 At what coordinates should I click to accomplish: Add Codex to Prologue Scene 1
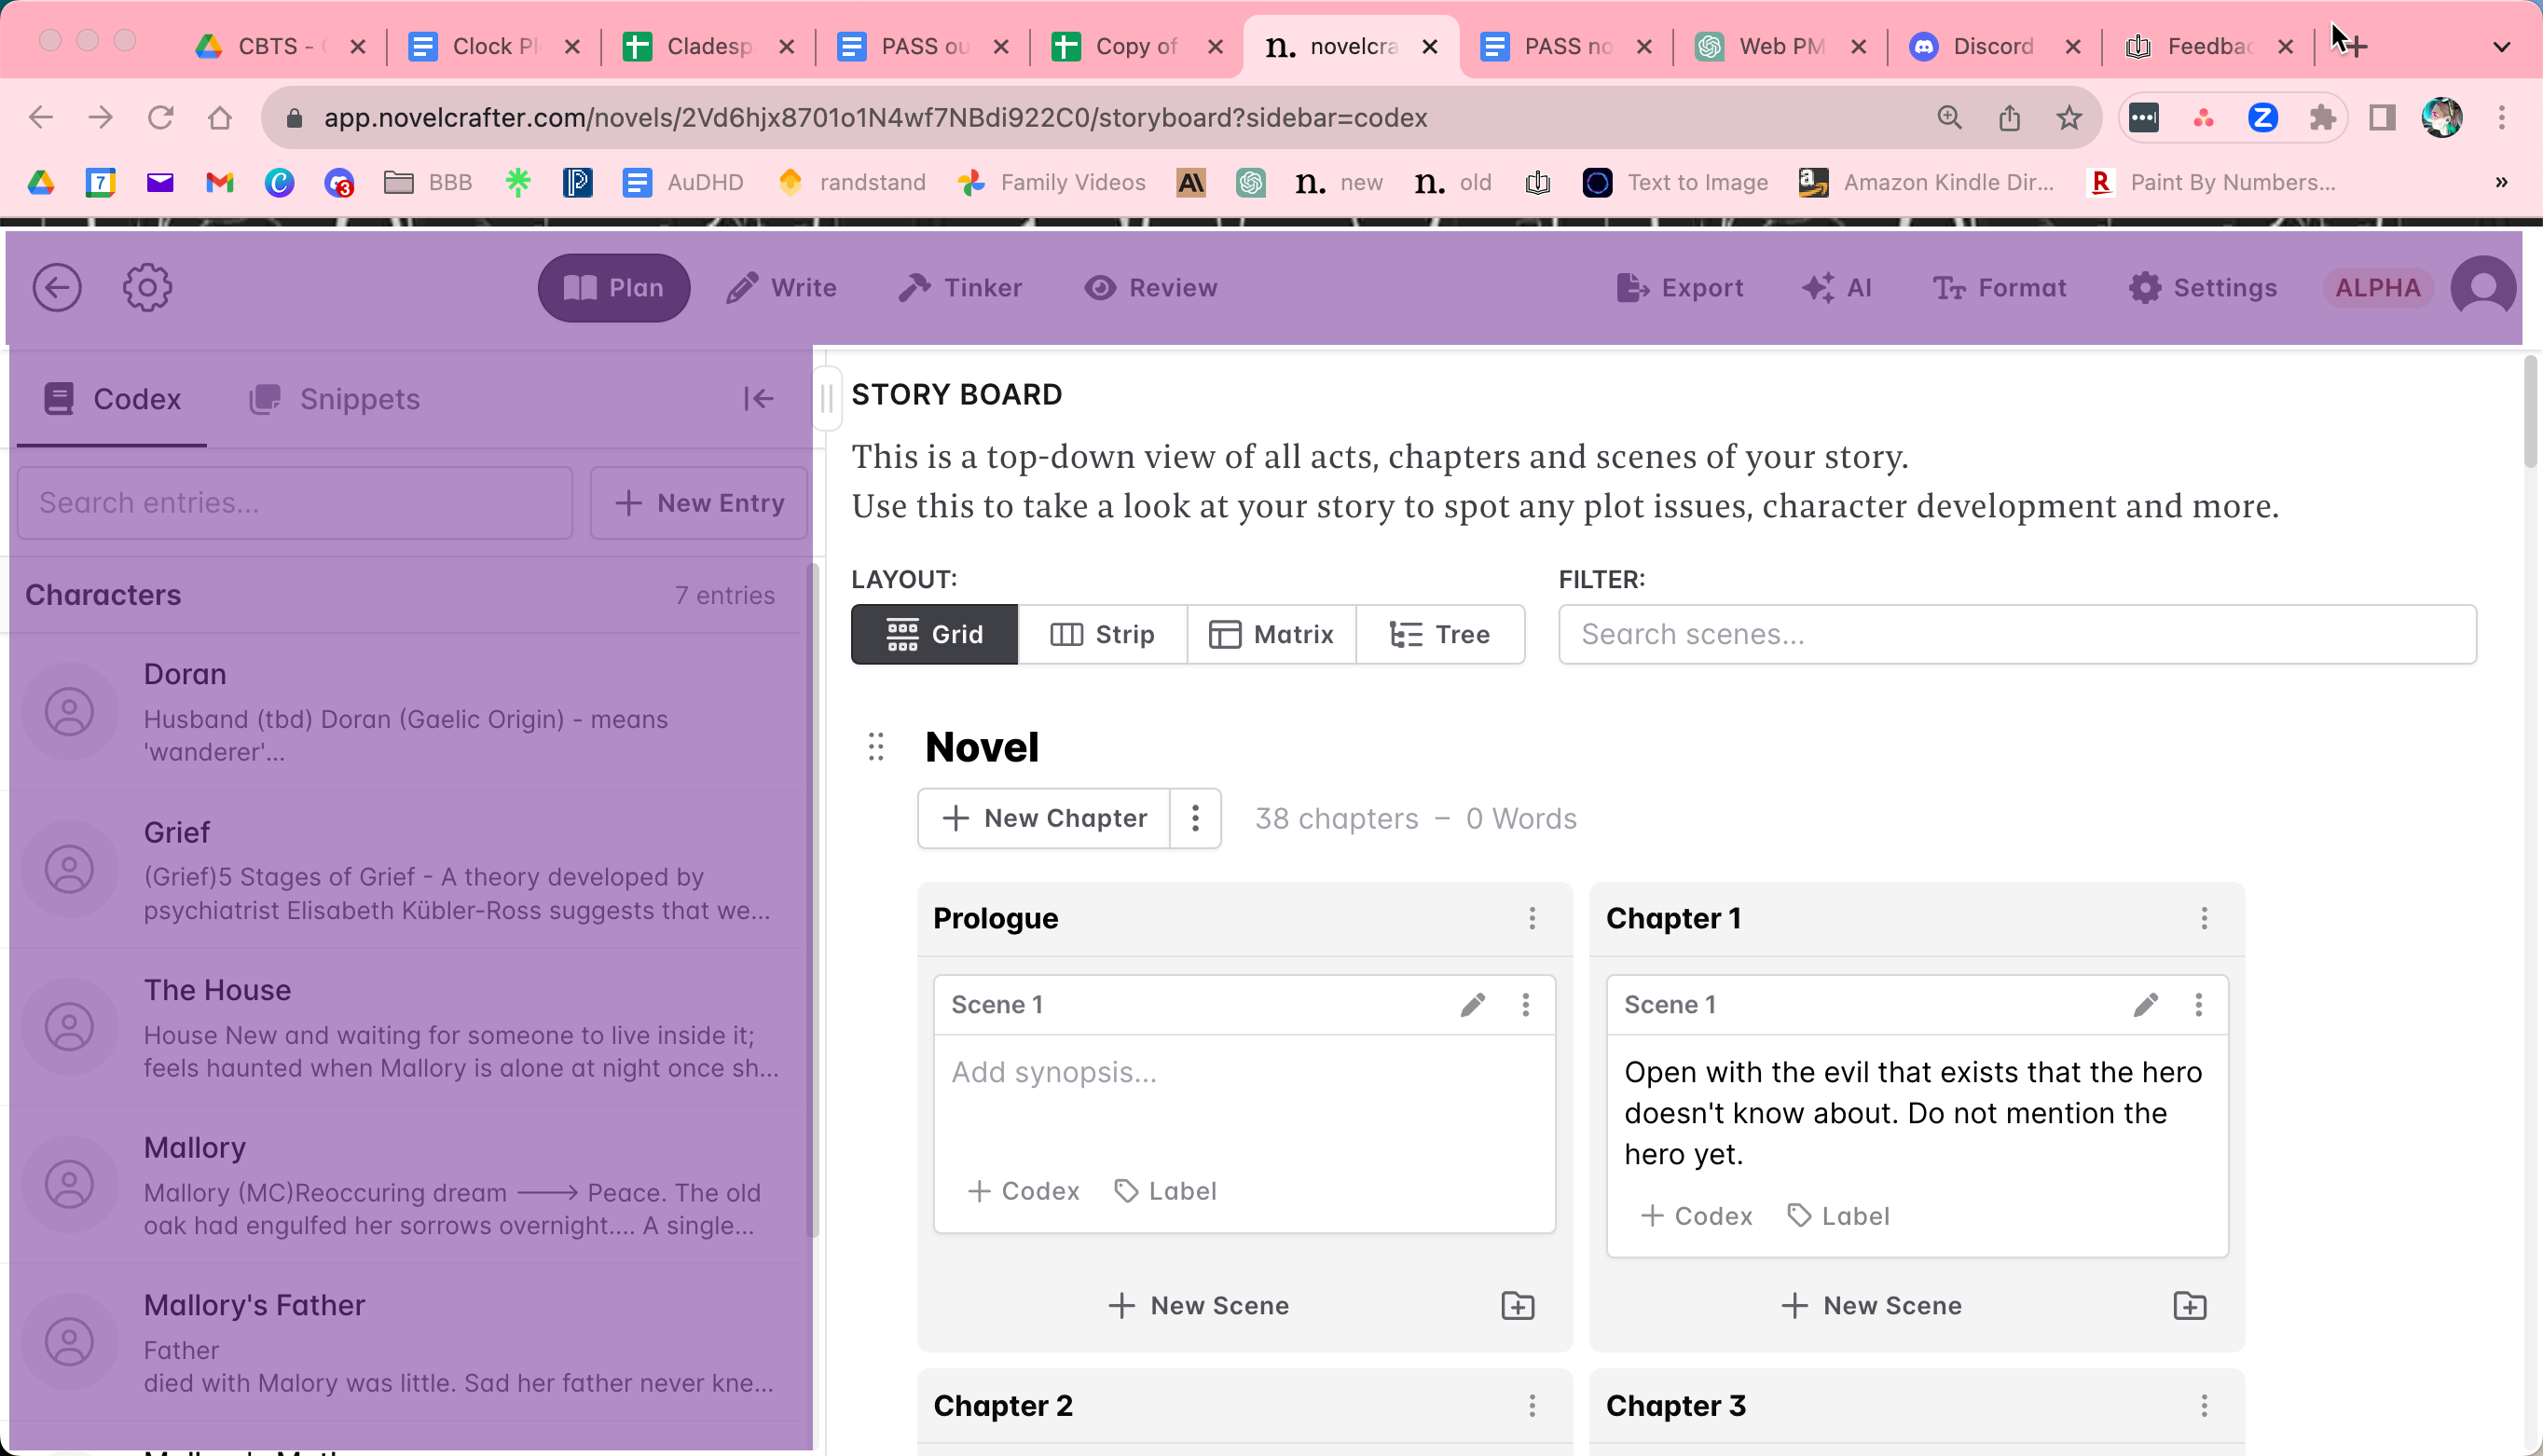pyautogui.click(x=1024, y=1191)
